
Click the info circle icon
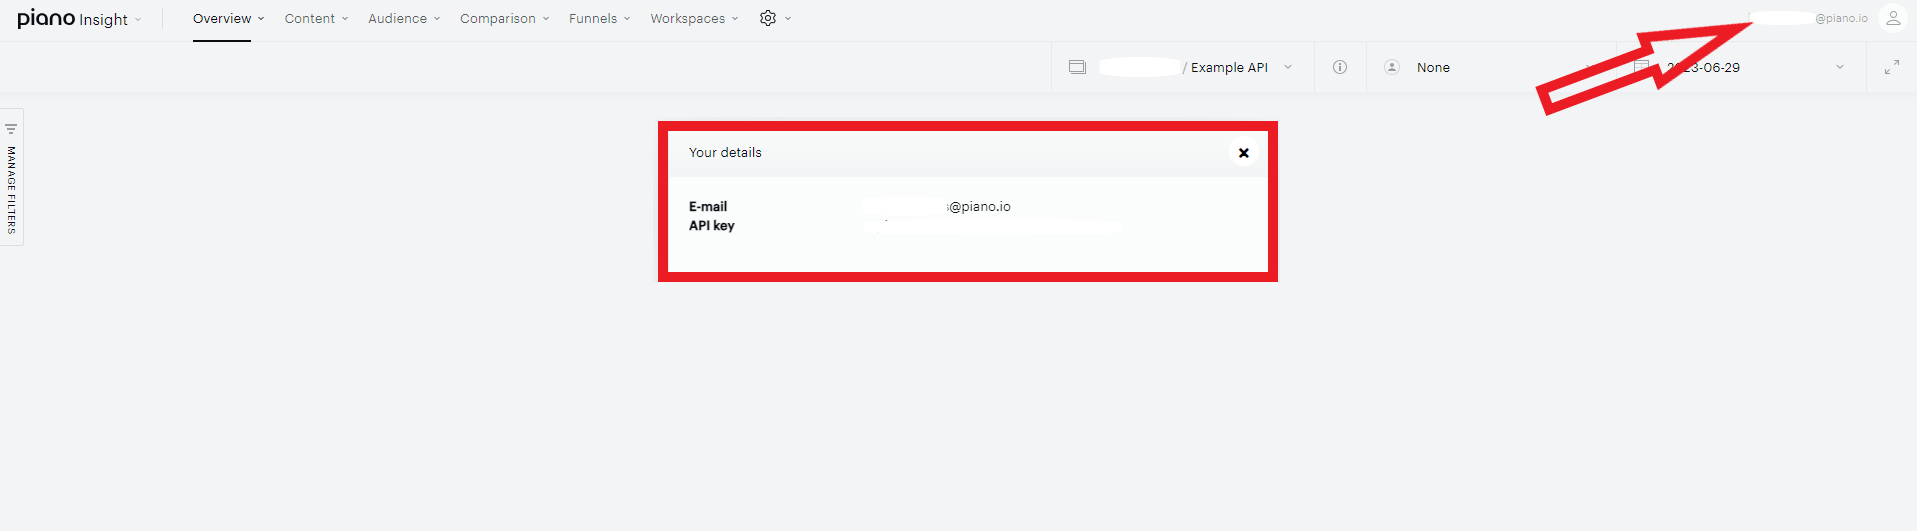1340,67
